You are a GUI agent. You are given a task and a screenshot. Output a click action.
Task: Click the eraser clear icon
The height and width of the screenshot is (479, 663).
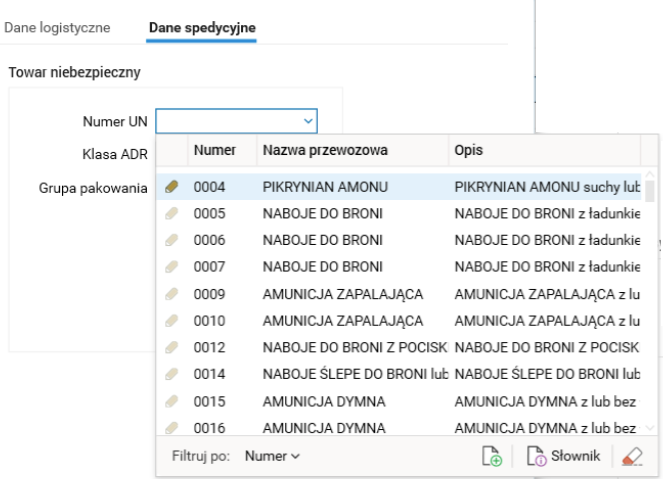pos(632,456)
